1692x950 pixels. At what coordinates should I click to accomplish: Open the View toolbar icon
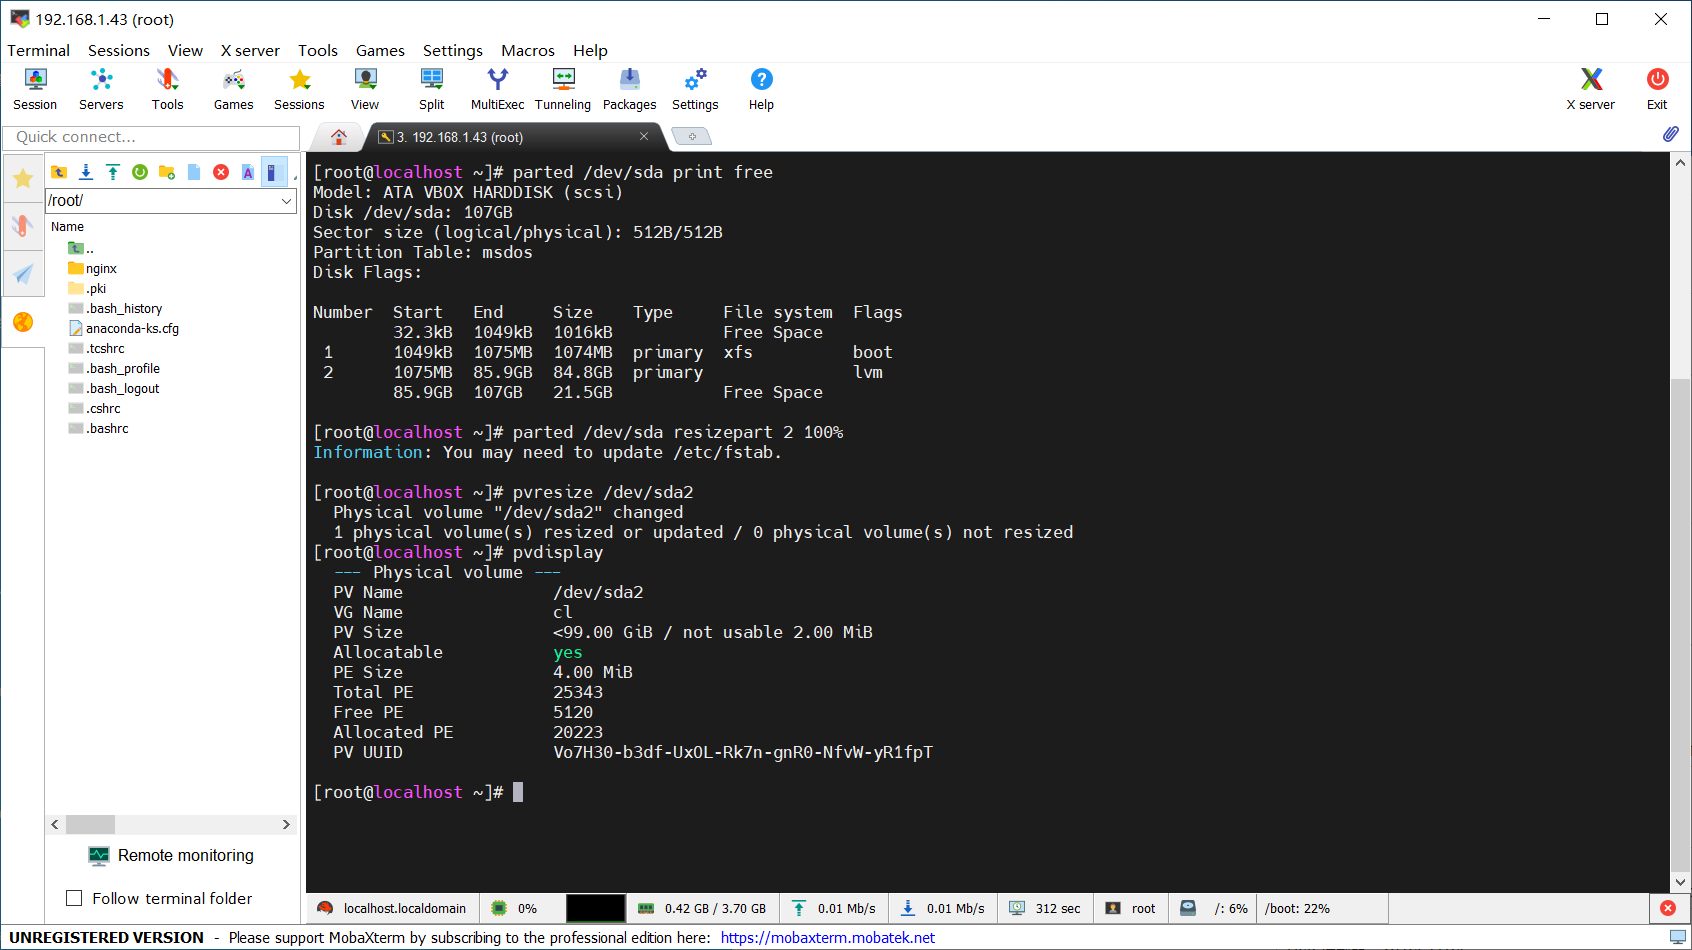pos(365,89)
